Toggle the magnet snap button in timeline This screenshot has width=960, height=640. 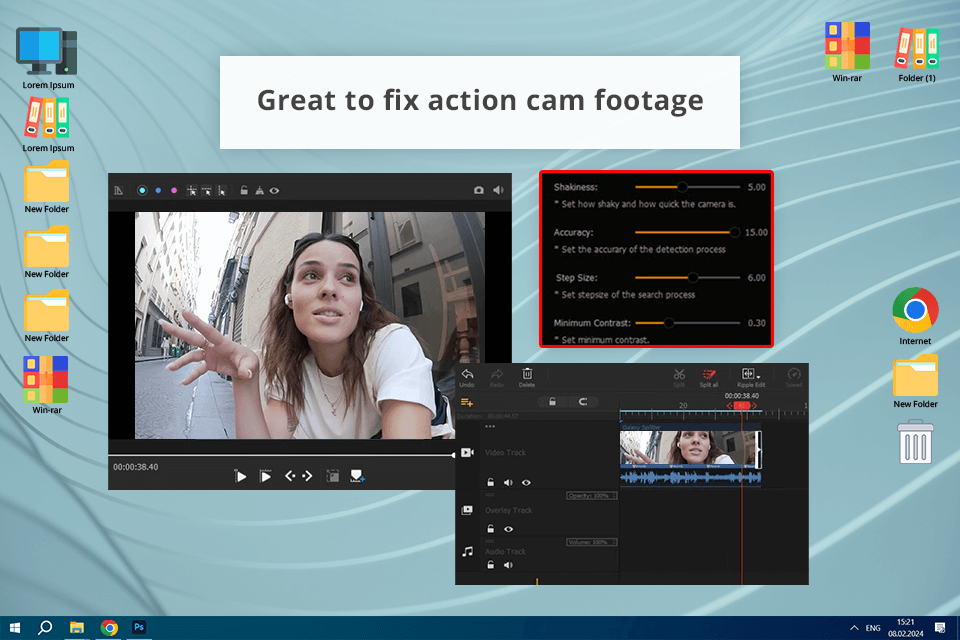[583, 402]
